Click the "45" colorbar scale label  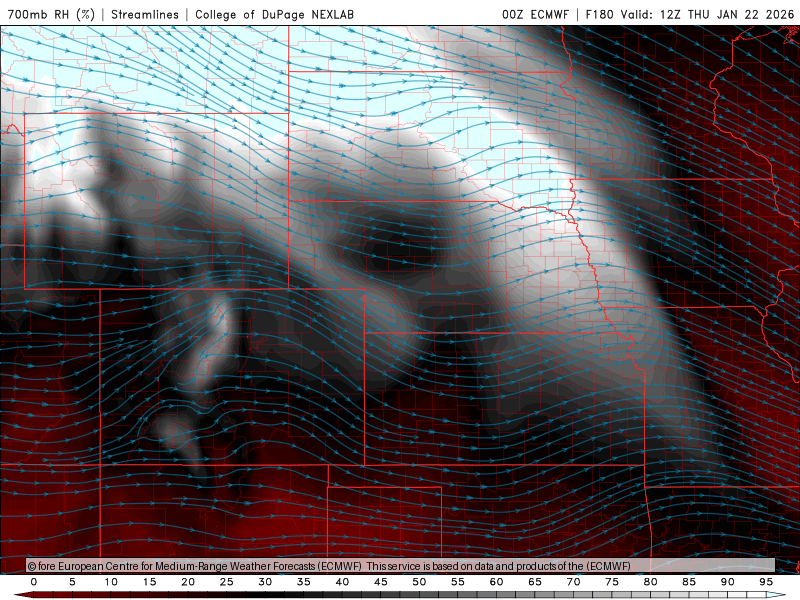tap(381, 582)
